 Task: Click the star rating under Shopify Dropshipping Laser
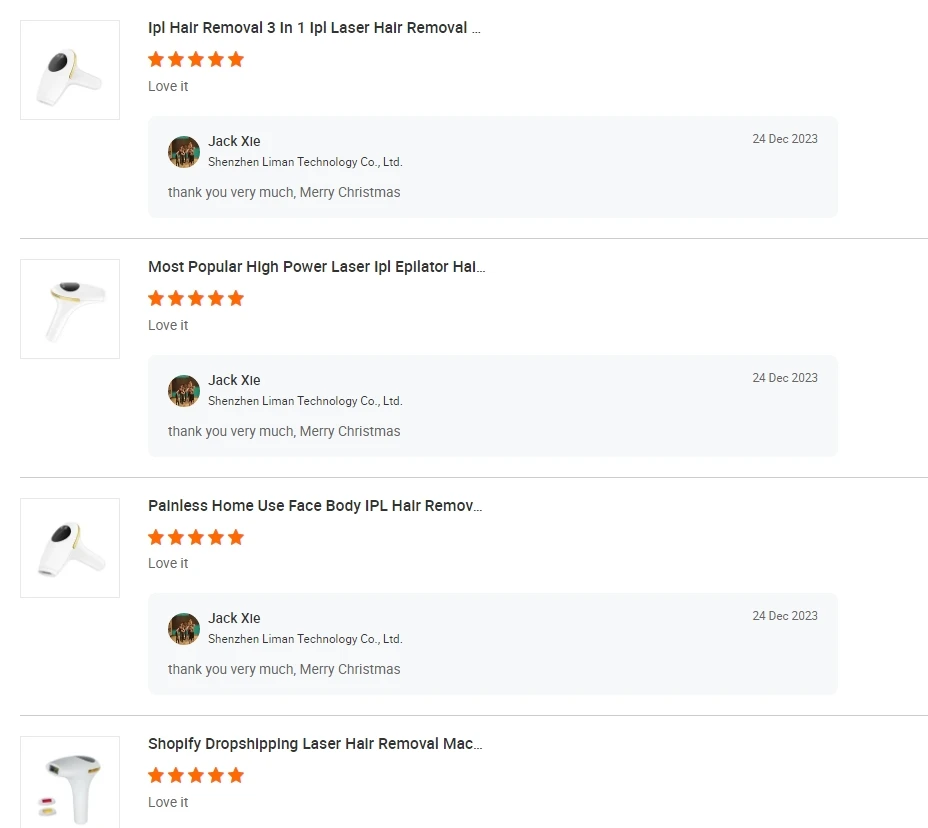[196, 775]
